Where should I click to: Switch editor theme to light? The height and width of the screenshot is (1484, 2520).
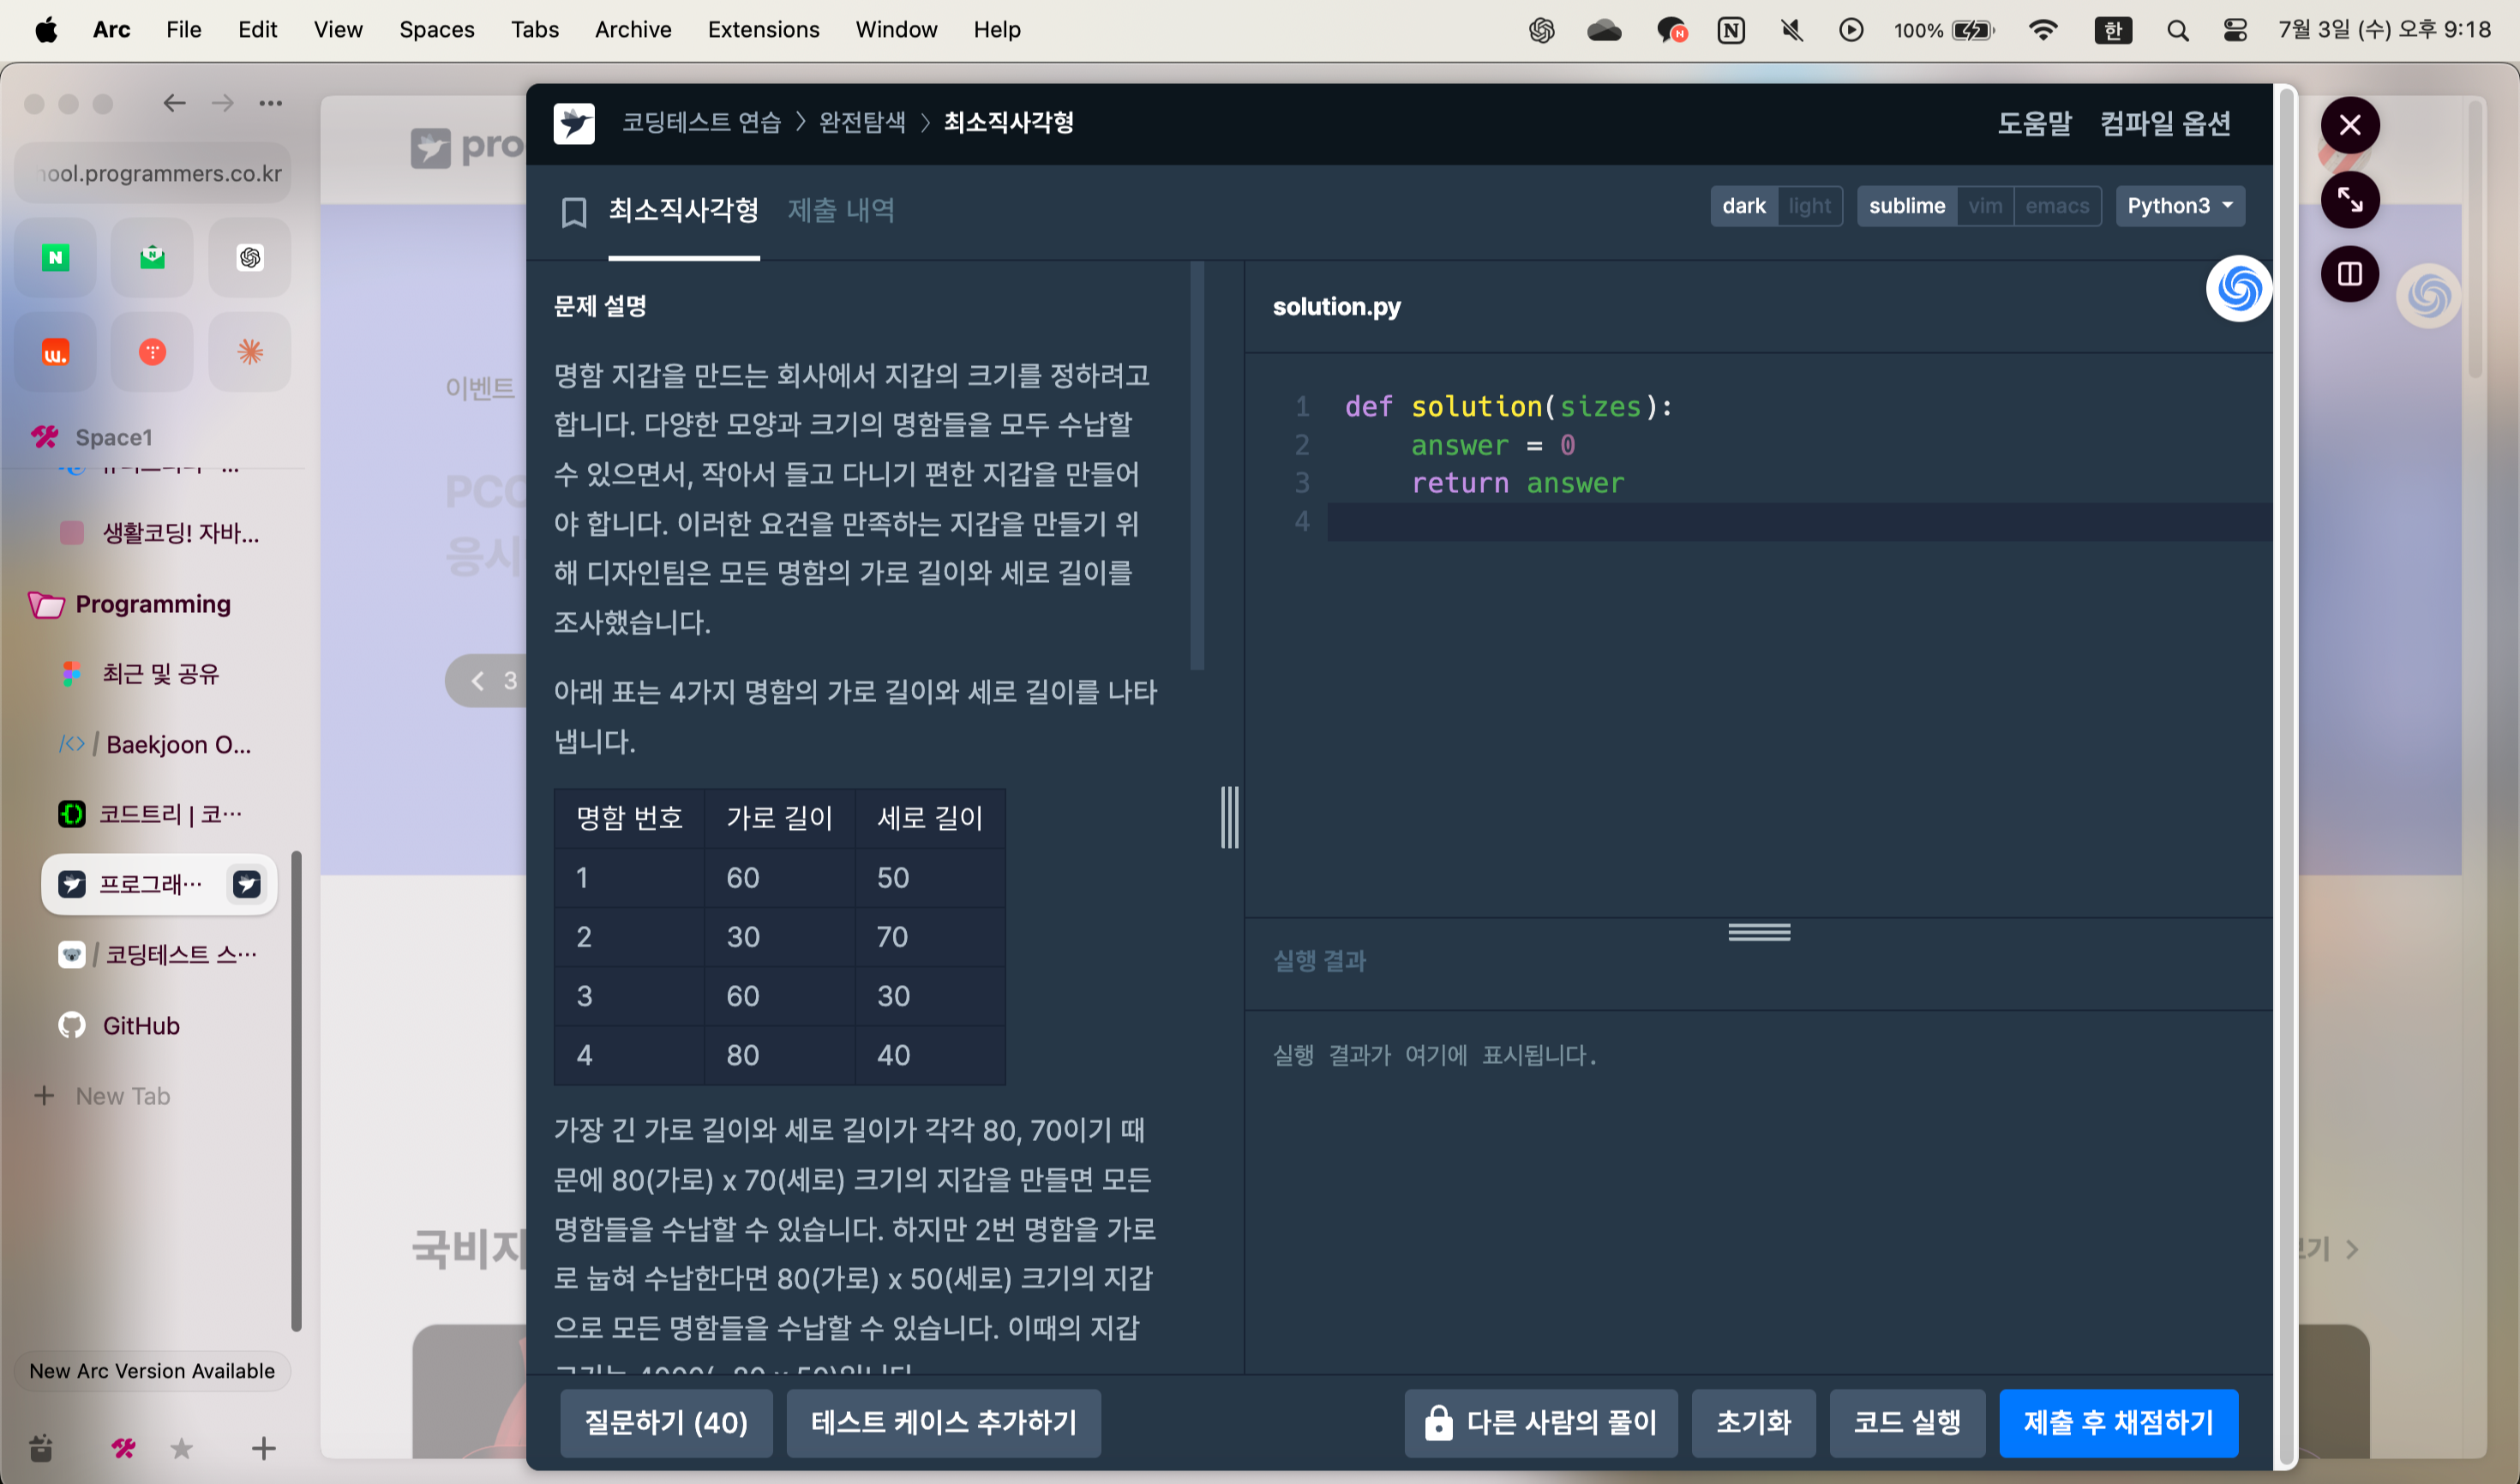coord(1809,206)
